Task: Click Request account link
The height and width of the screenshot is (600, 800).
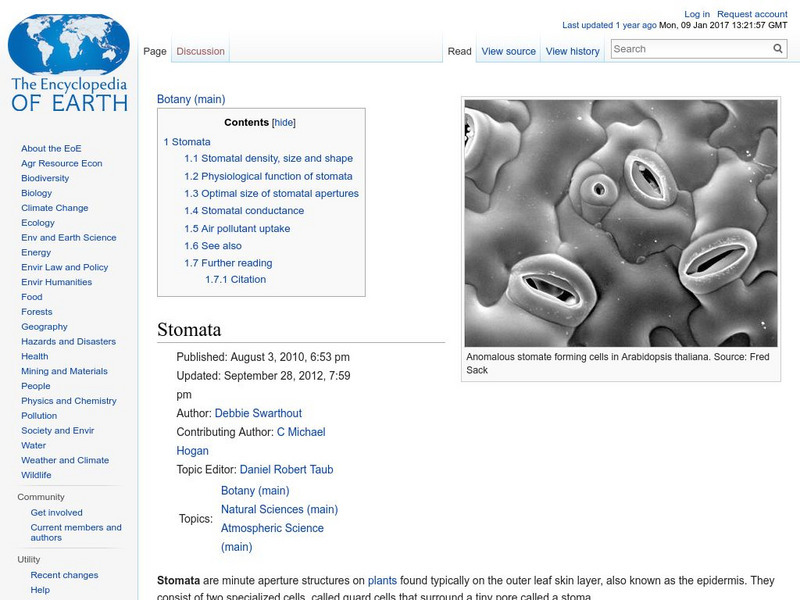Action: point(752,14)
